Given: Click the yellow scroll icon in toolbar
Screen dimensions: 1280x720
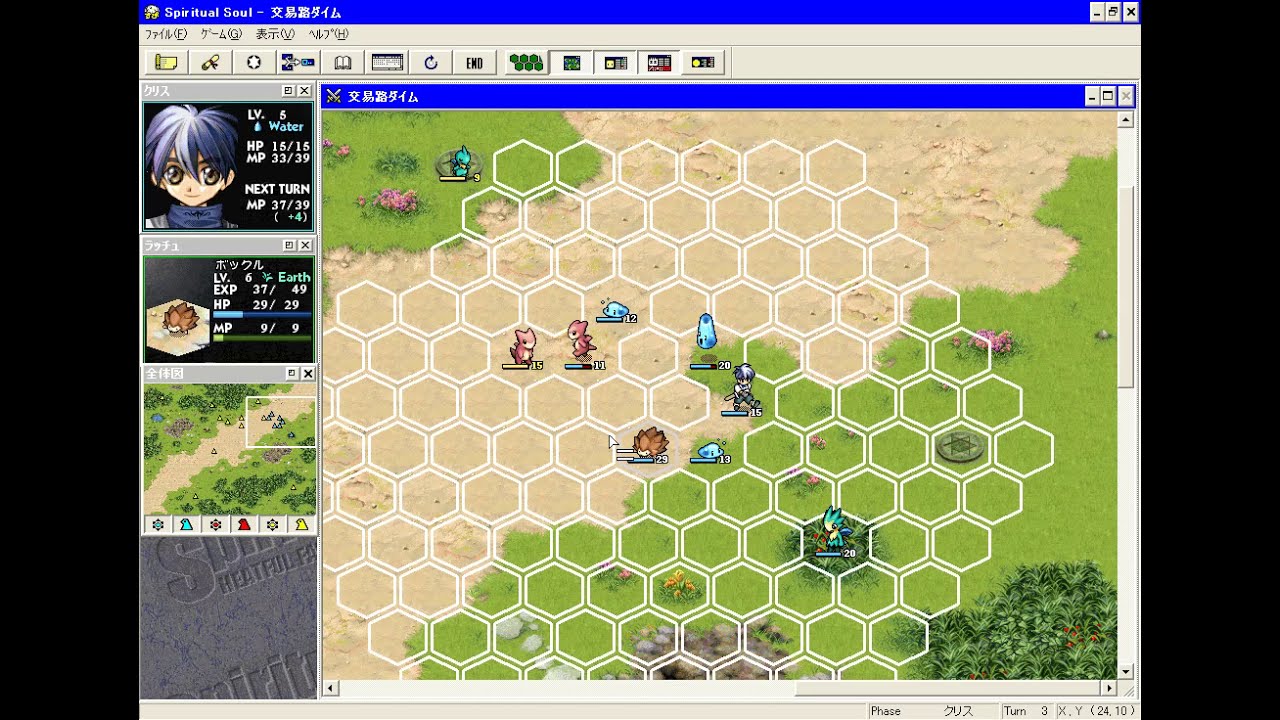Looking at the screenshot, I should pyautogui.click(x=166, y=63).
